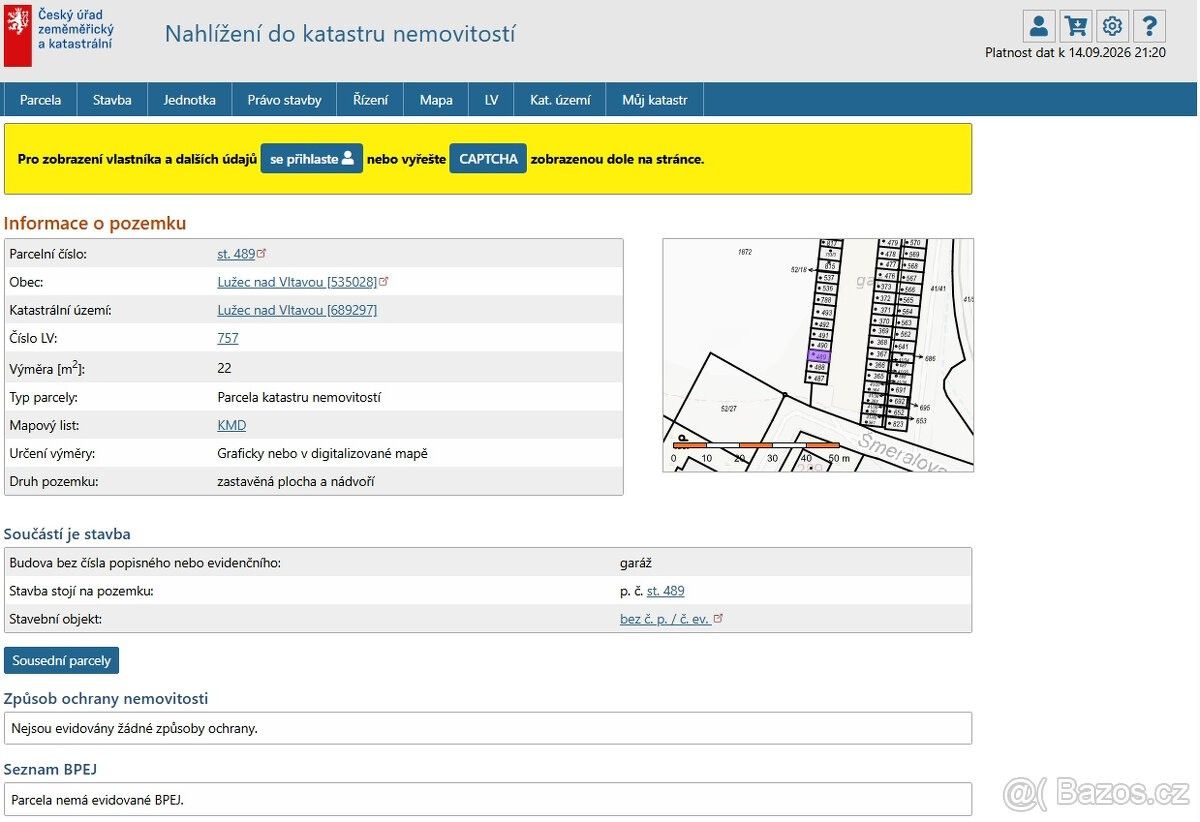Image resolution: width=1200 pixels, height=822 pixels.
Task: Open the shopping cart icon
Action: click(1076, 26)
